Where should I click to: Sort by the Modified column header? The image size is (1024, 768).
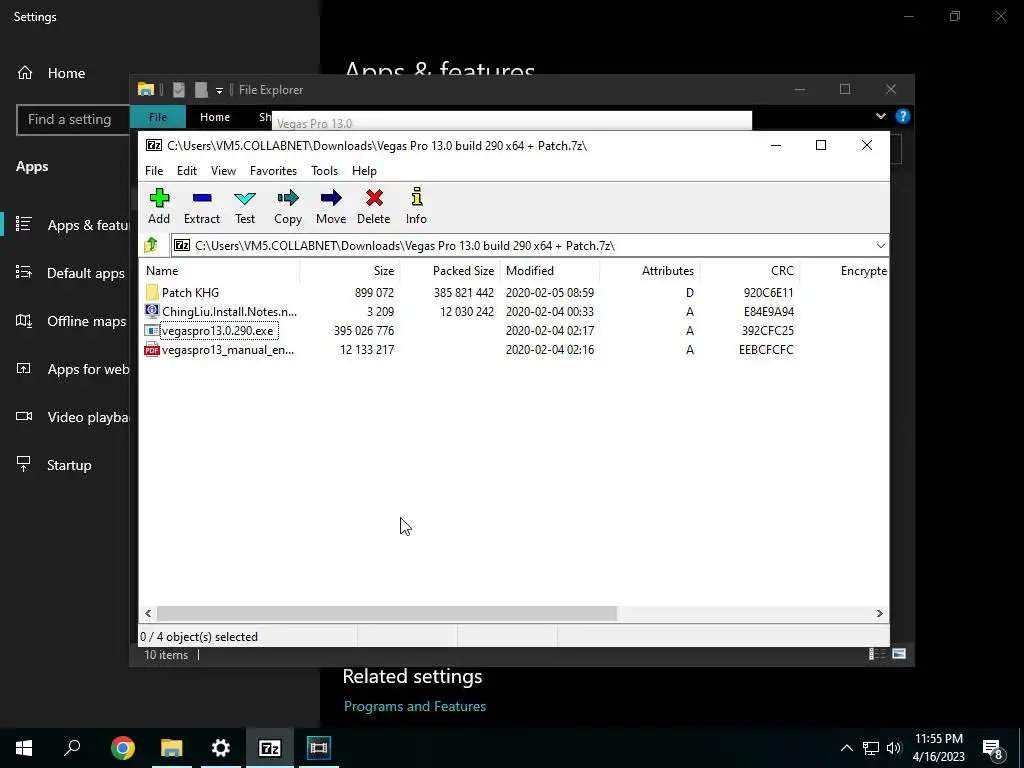550,270
